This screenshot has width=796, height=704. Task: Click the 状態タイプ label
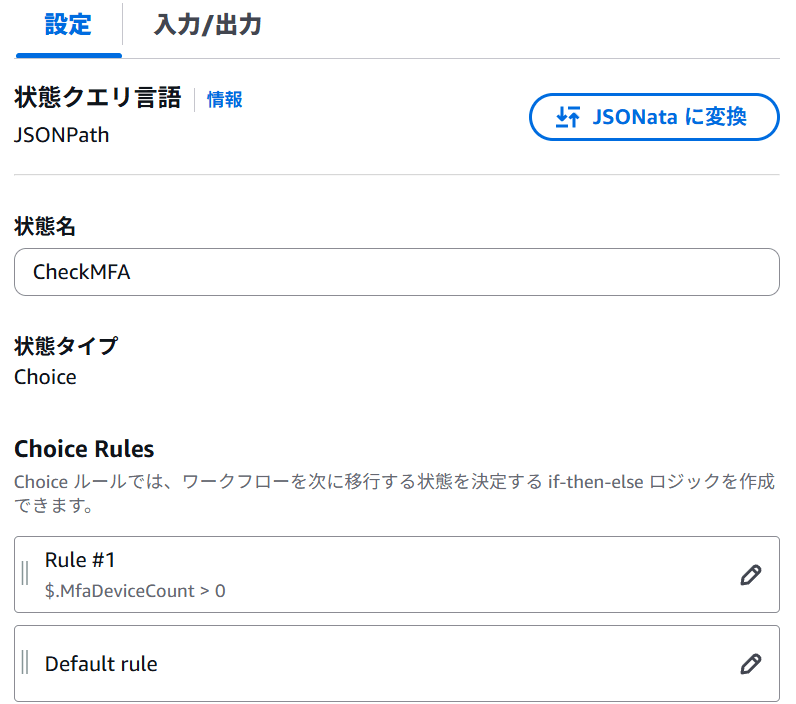65,347
